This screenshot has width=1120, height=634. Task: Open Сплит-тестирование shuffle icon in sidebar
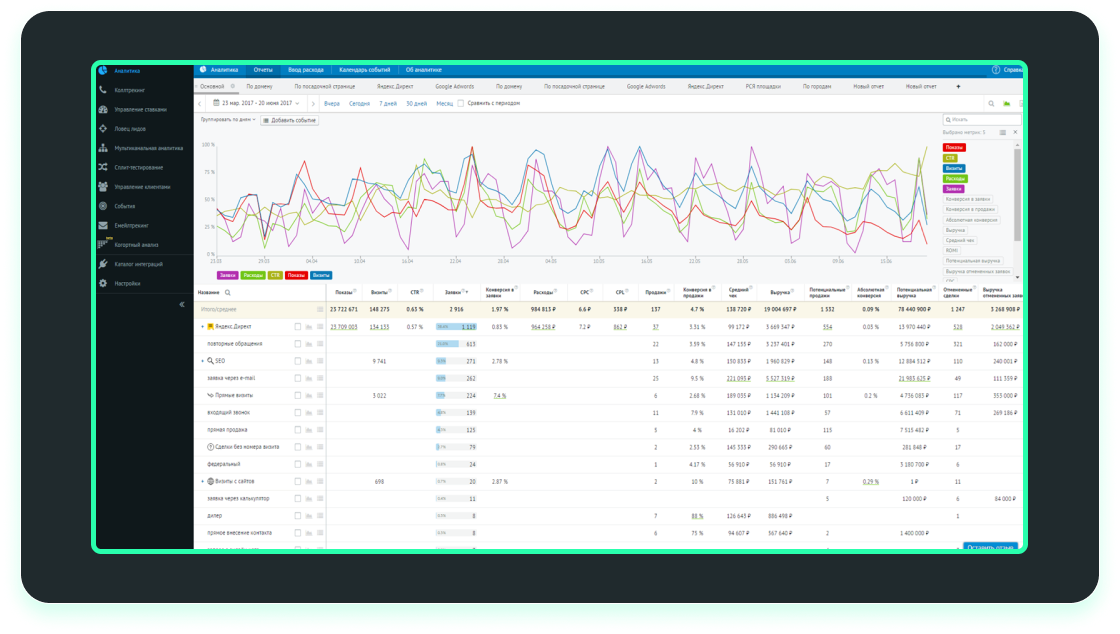tap(103, 167)
